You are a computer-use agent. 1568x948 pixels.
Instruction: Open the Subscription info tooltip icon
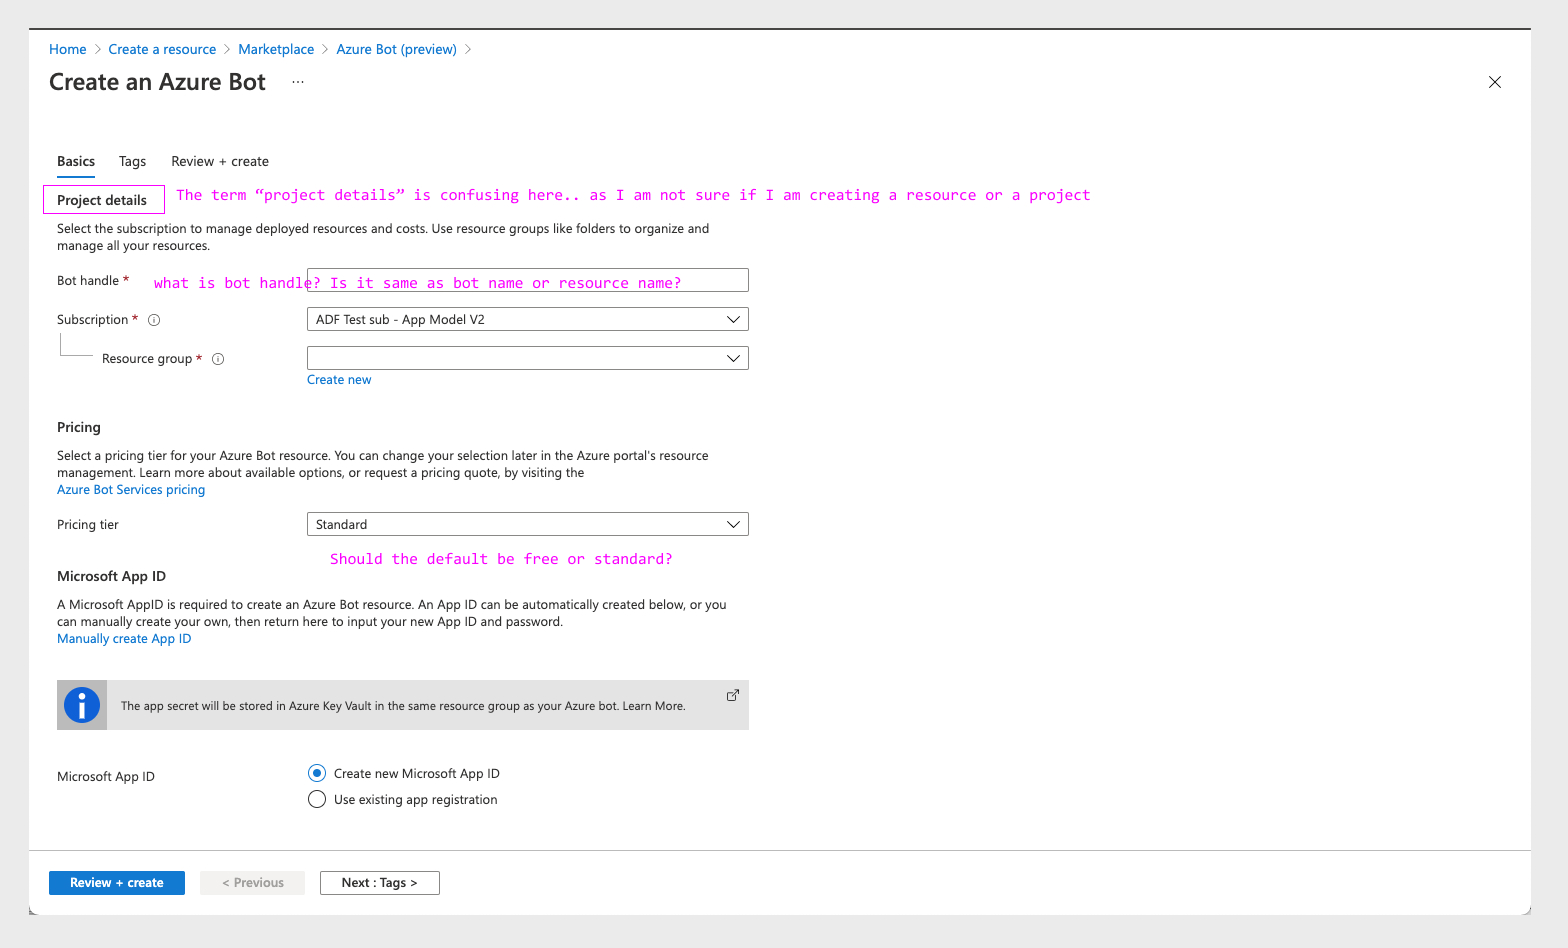pyautogui.click(x=153, y=320)
